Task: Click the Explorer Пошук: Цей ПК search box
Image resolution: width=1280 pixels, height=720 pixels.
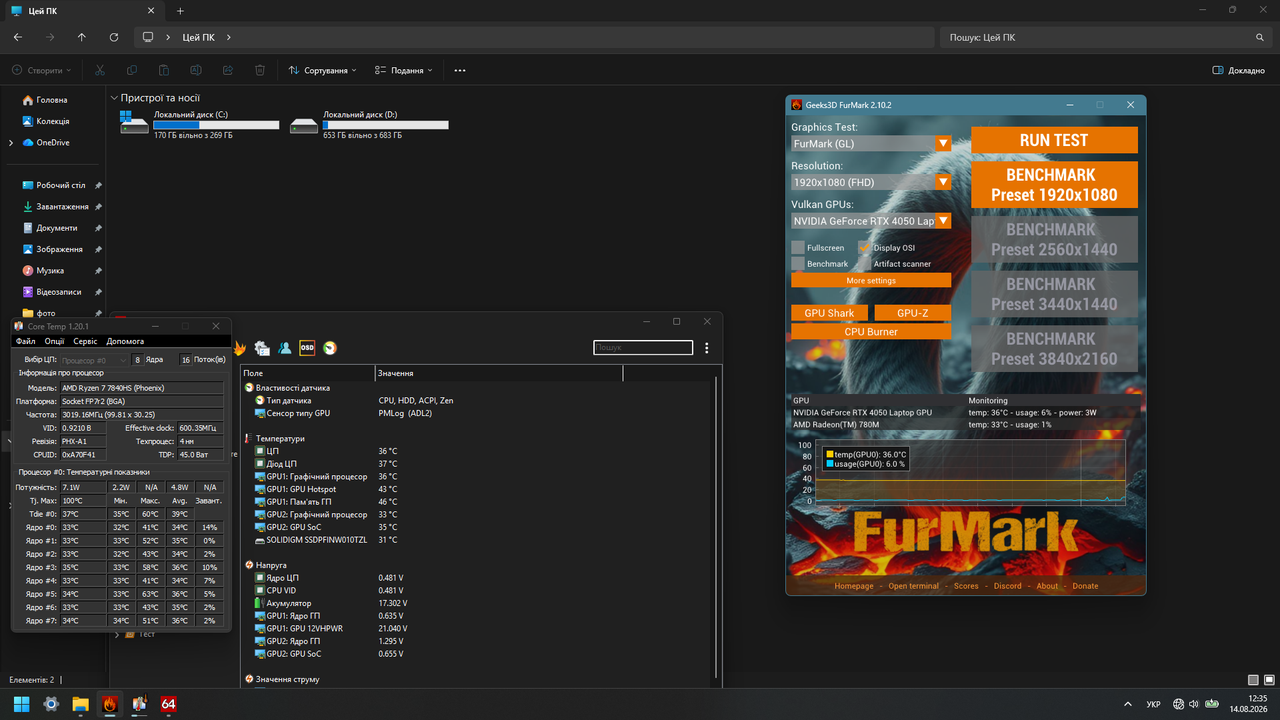Action: [x=1105, y=37]
